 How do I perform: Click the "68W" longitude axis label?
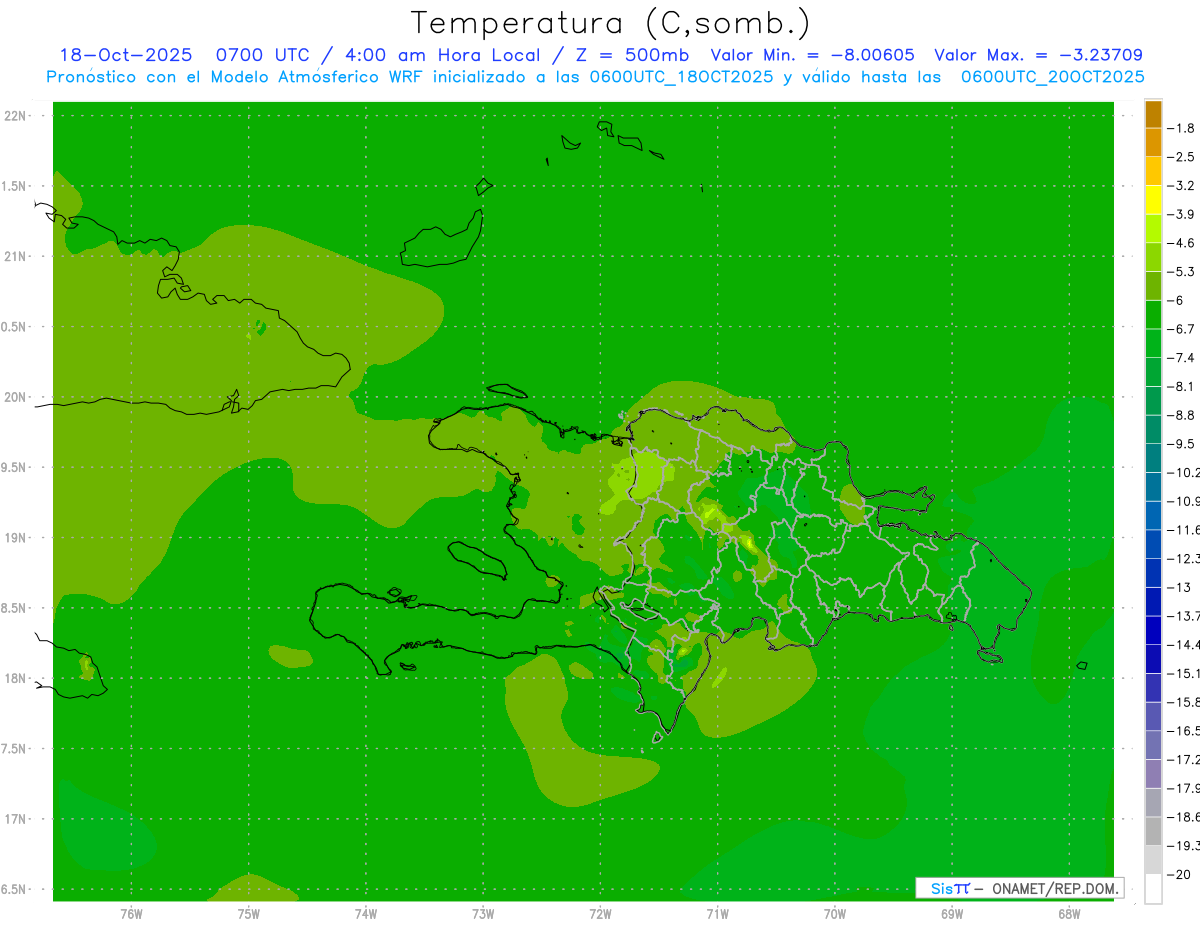coord(1068,914)
